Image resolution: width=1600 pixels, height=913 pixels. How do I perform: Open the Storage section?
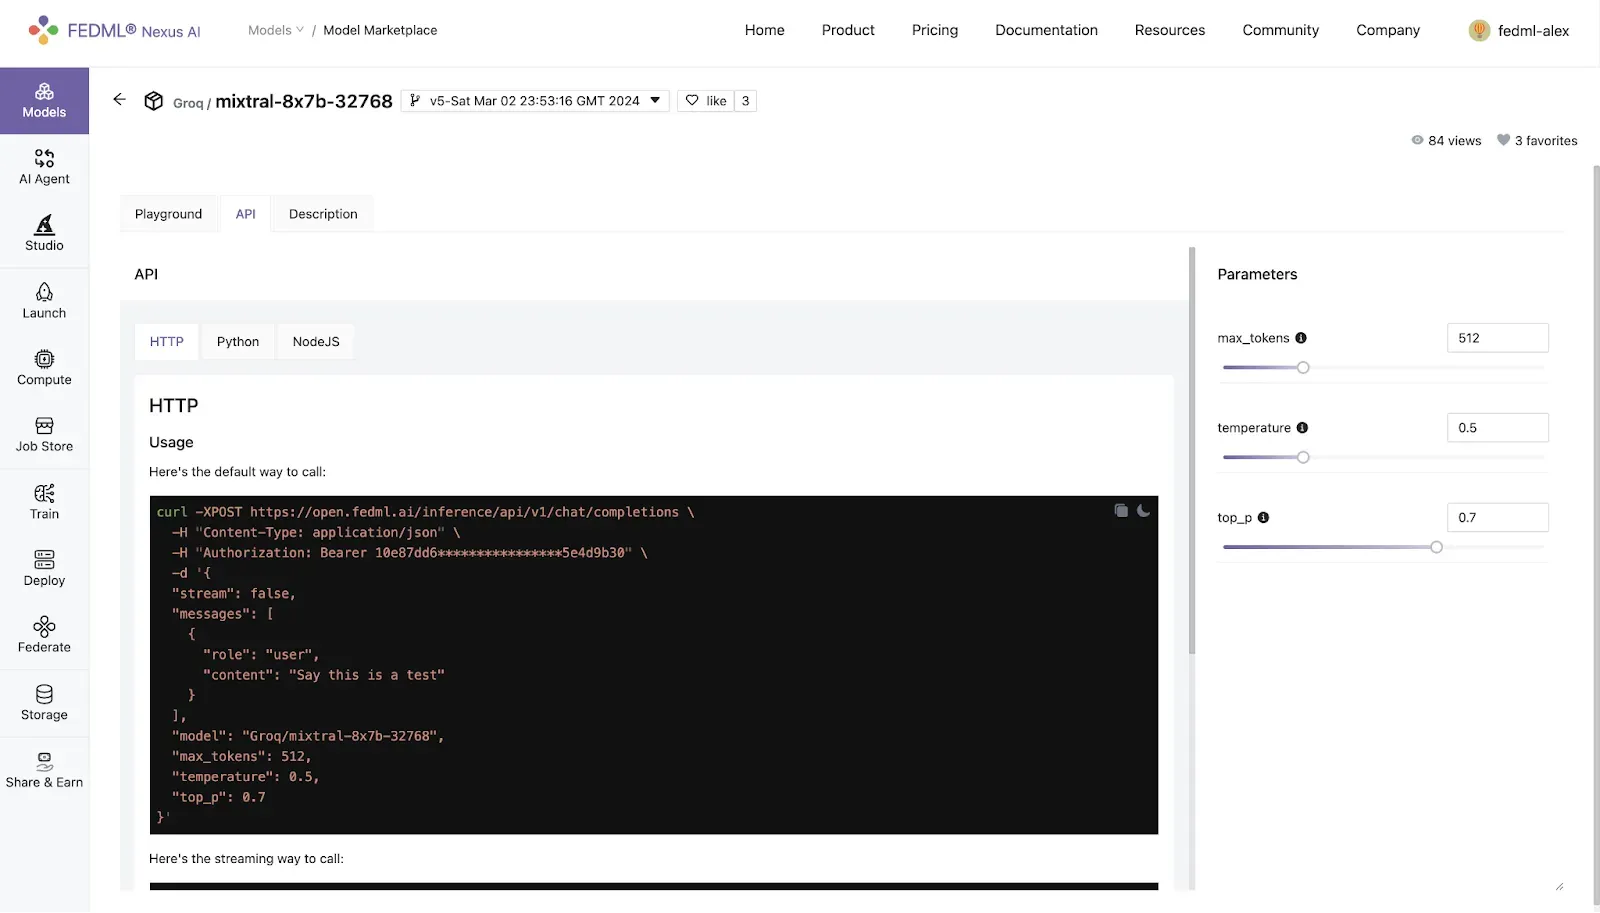pyautogui.click(x=44, y=703)
